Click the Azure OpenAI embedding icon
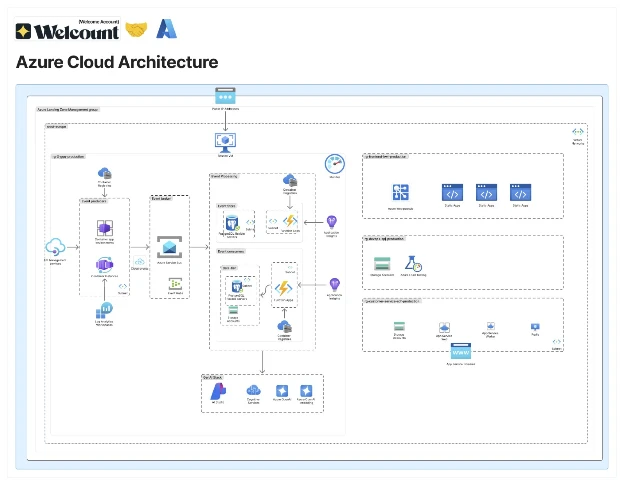 pos(306,391)
